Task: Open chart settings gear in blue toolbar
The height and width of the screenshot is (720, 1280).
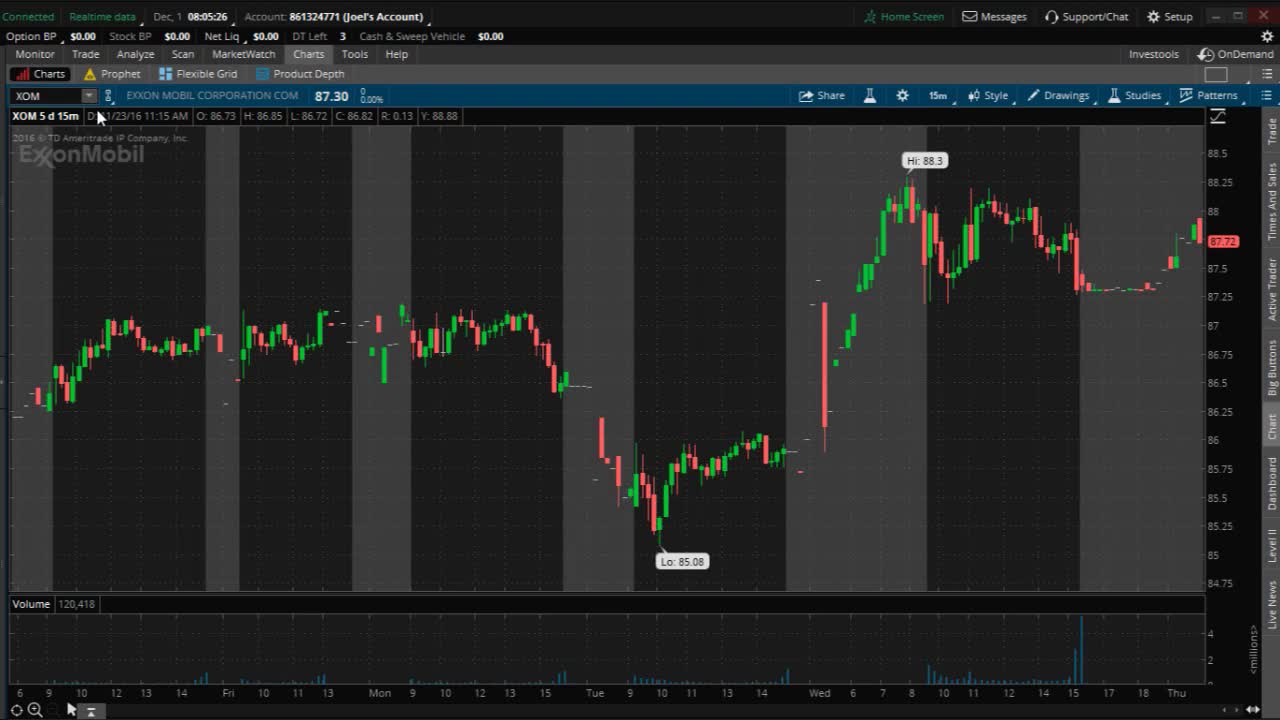Action: click(902, 96)
